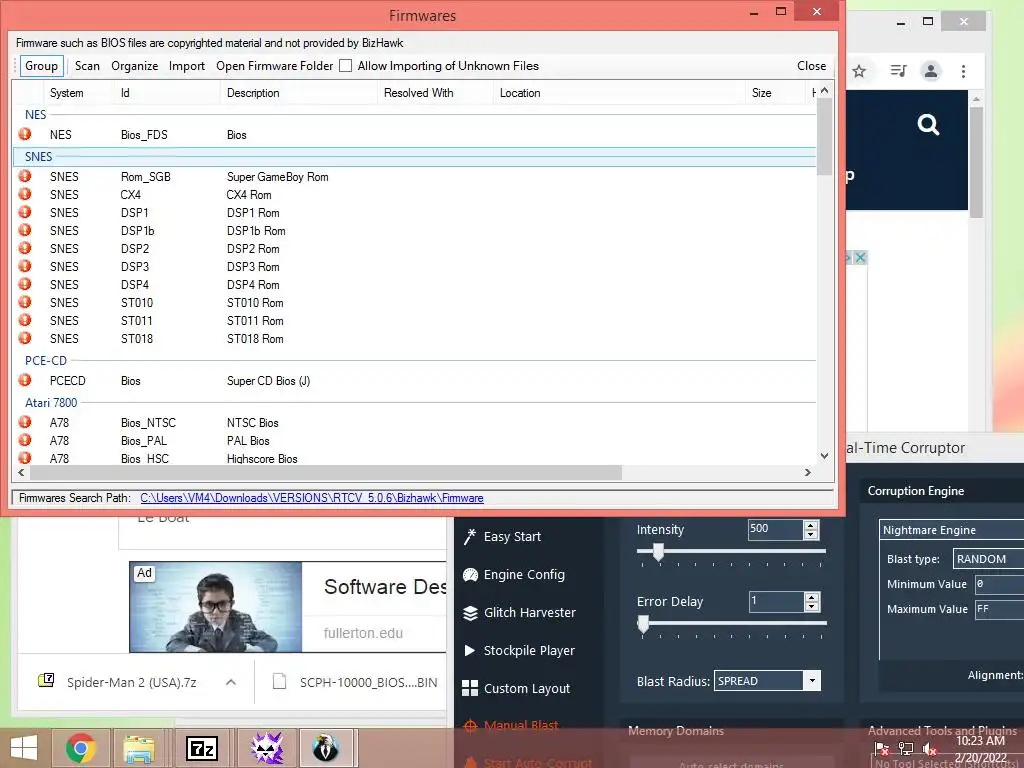Click the warning icon for Rom_SGB
The width and height of the screenshot is (1024, 768).
(x=25, y=176)
